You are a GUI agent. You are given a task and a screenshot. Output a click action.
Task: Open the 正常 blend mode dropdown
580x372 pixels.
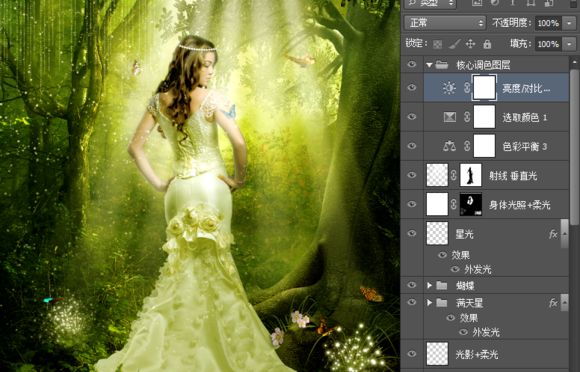(x=445, y=23)
